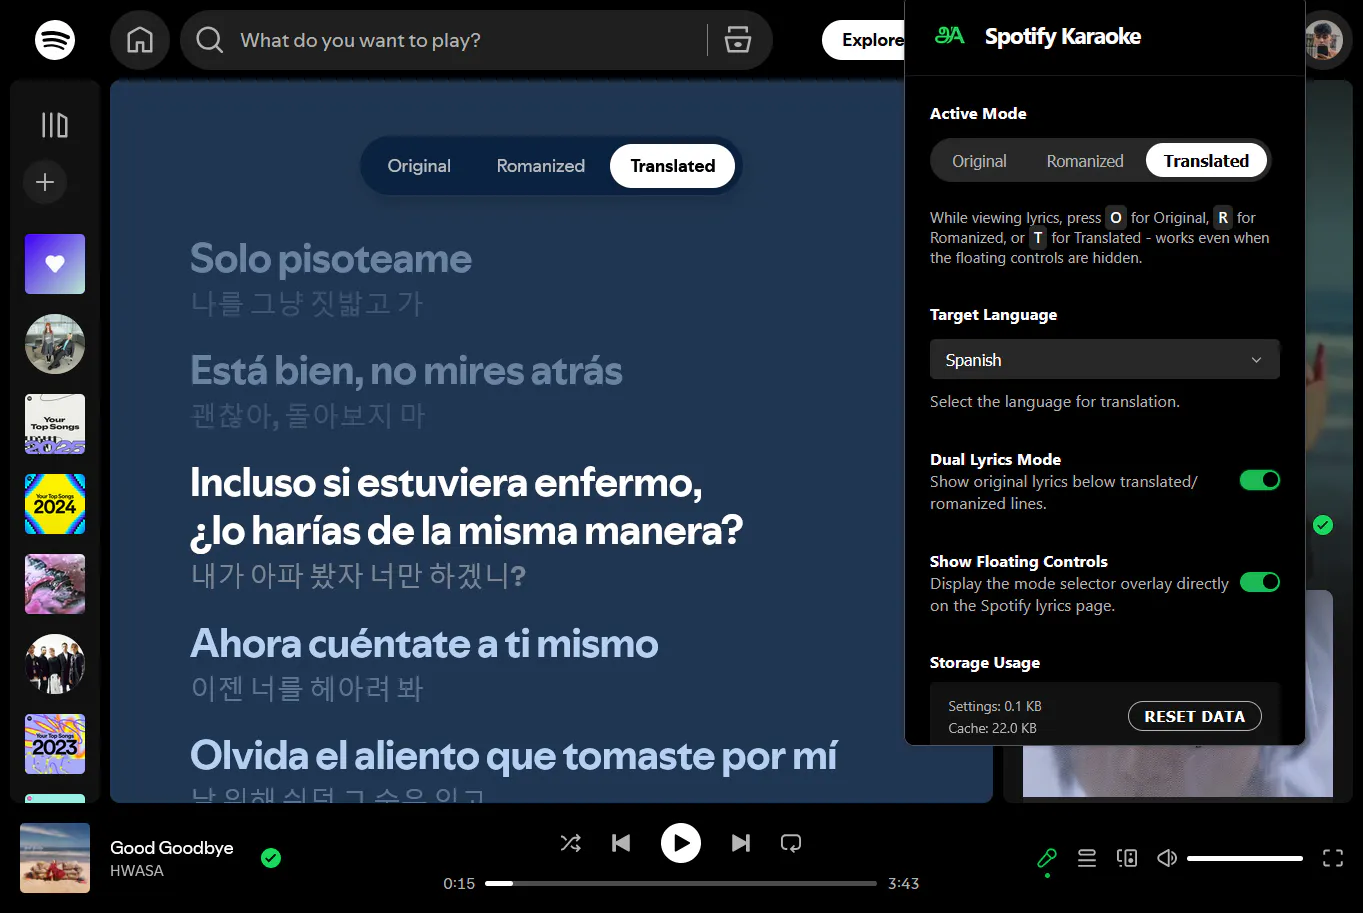Create a new playlist with plus button
This screenshot has width=1363, height=913.
pos(45,182)
